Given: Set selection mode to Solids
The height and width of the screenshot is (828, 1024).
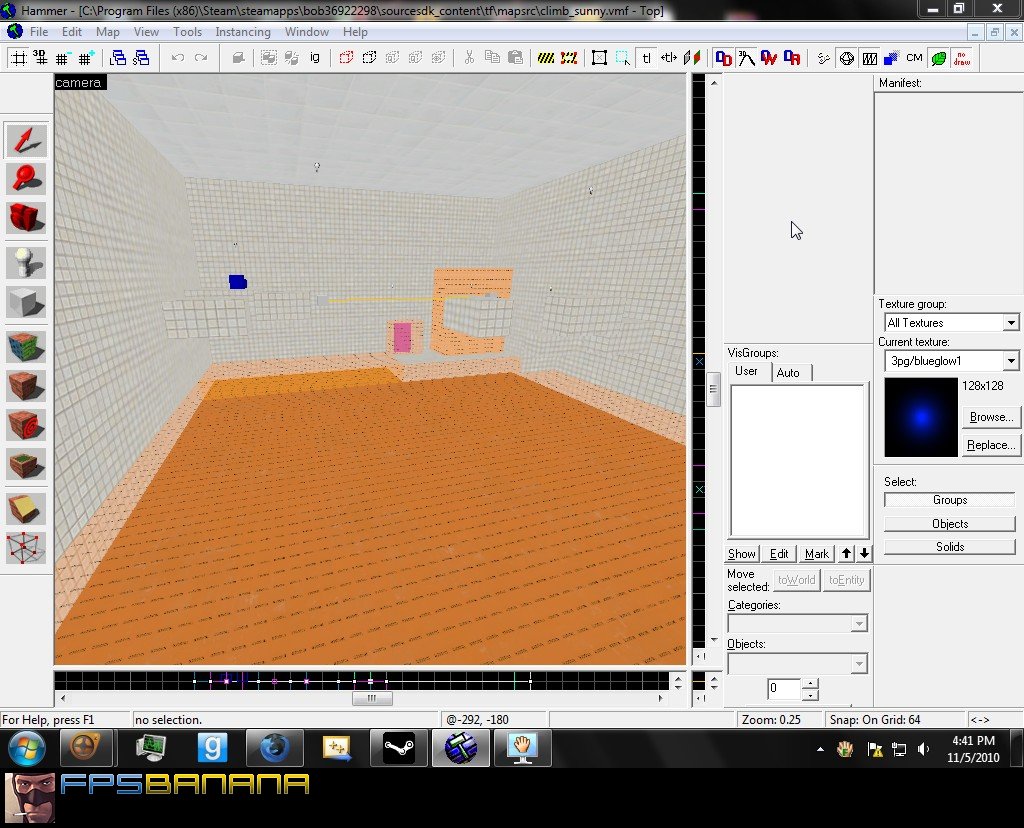Looking at the screenshot, I should (950, 547).
